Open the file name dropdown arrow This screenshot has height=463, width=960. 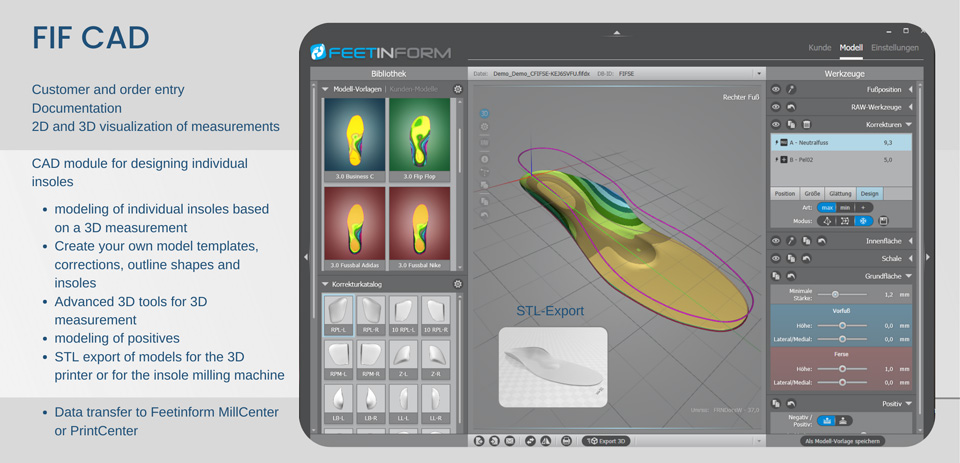point(759,73)
